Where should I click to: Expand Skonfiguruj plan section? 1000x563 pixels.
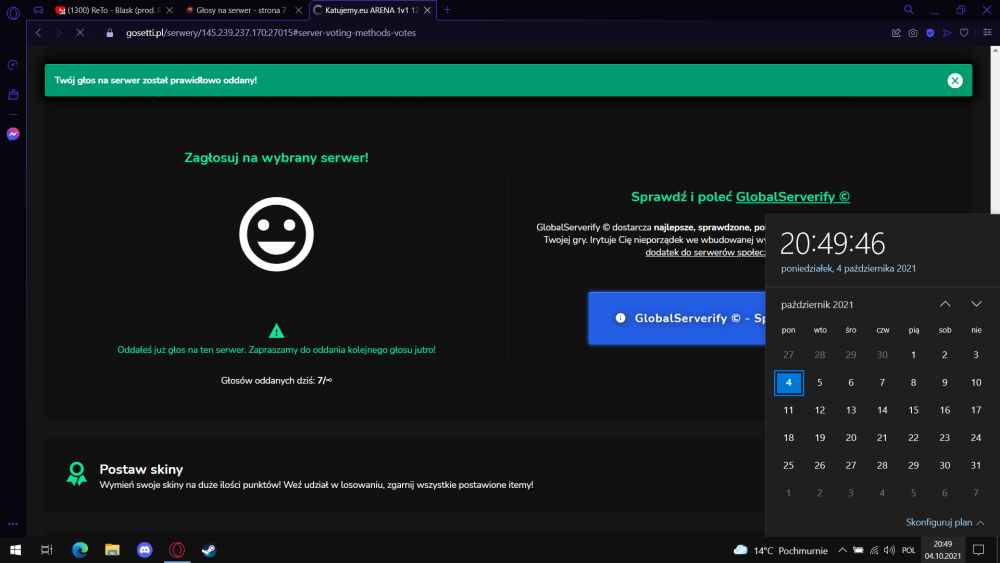(945, 522)
